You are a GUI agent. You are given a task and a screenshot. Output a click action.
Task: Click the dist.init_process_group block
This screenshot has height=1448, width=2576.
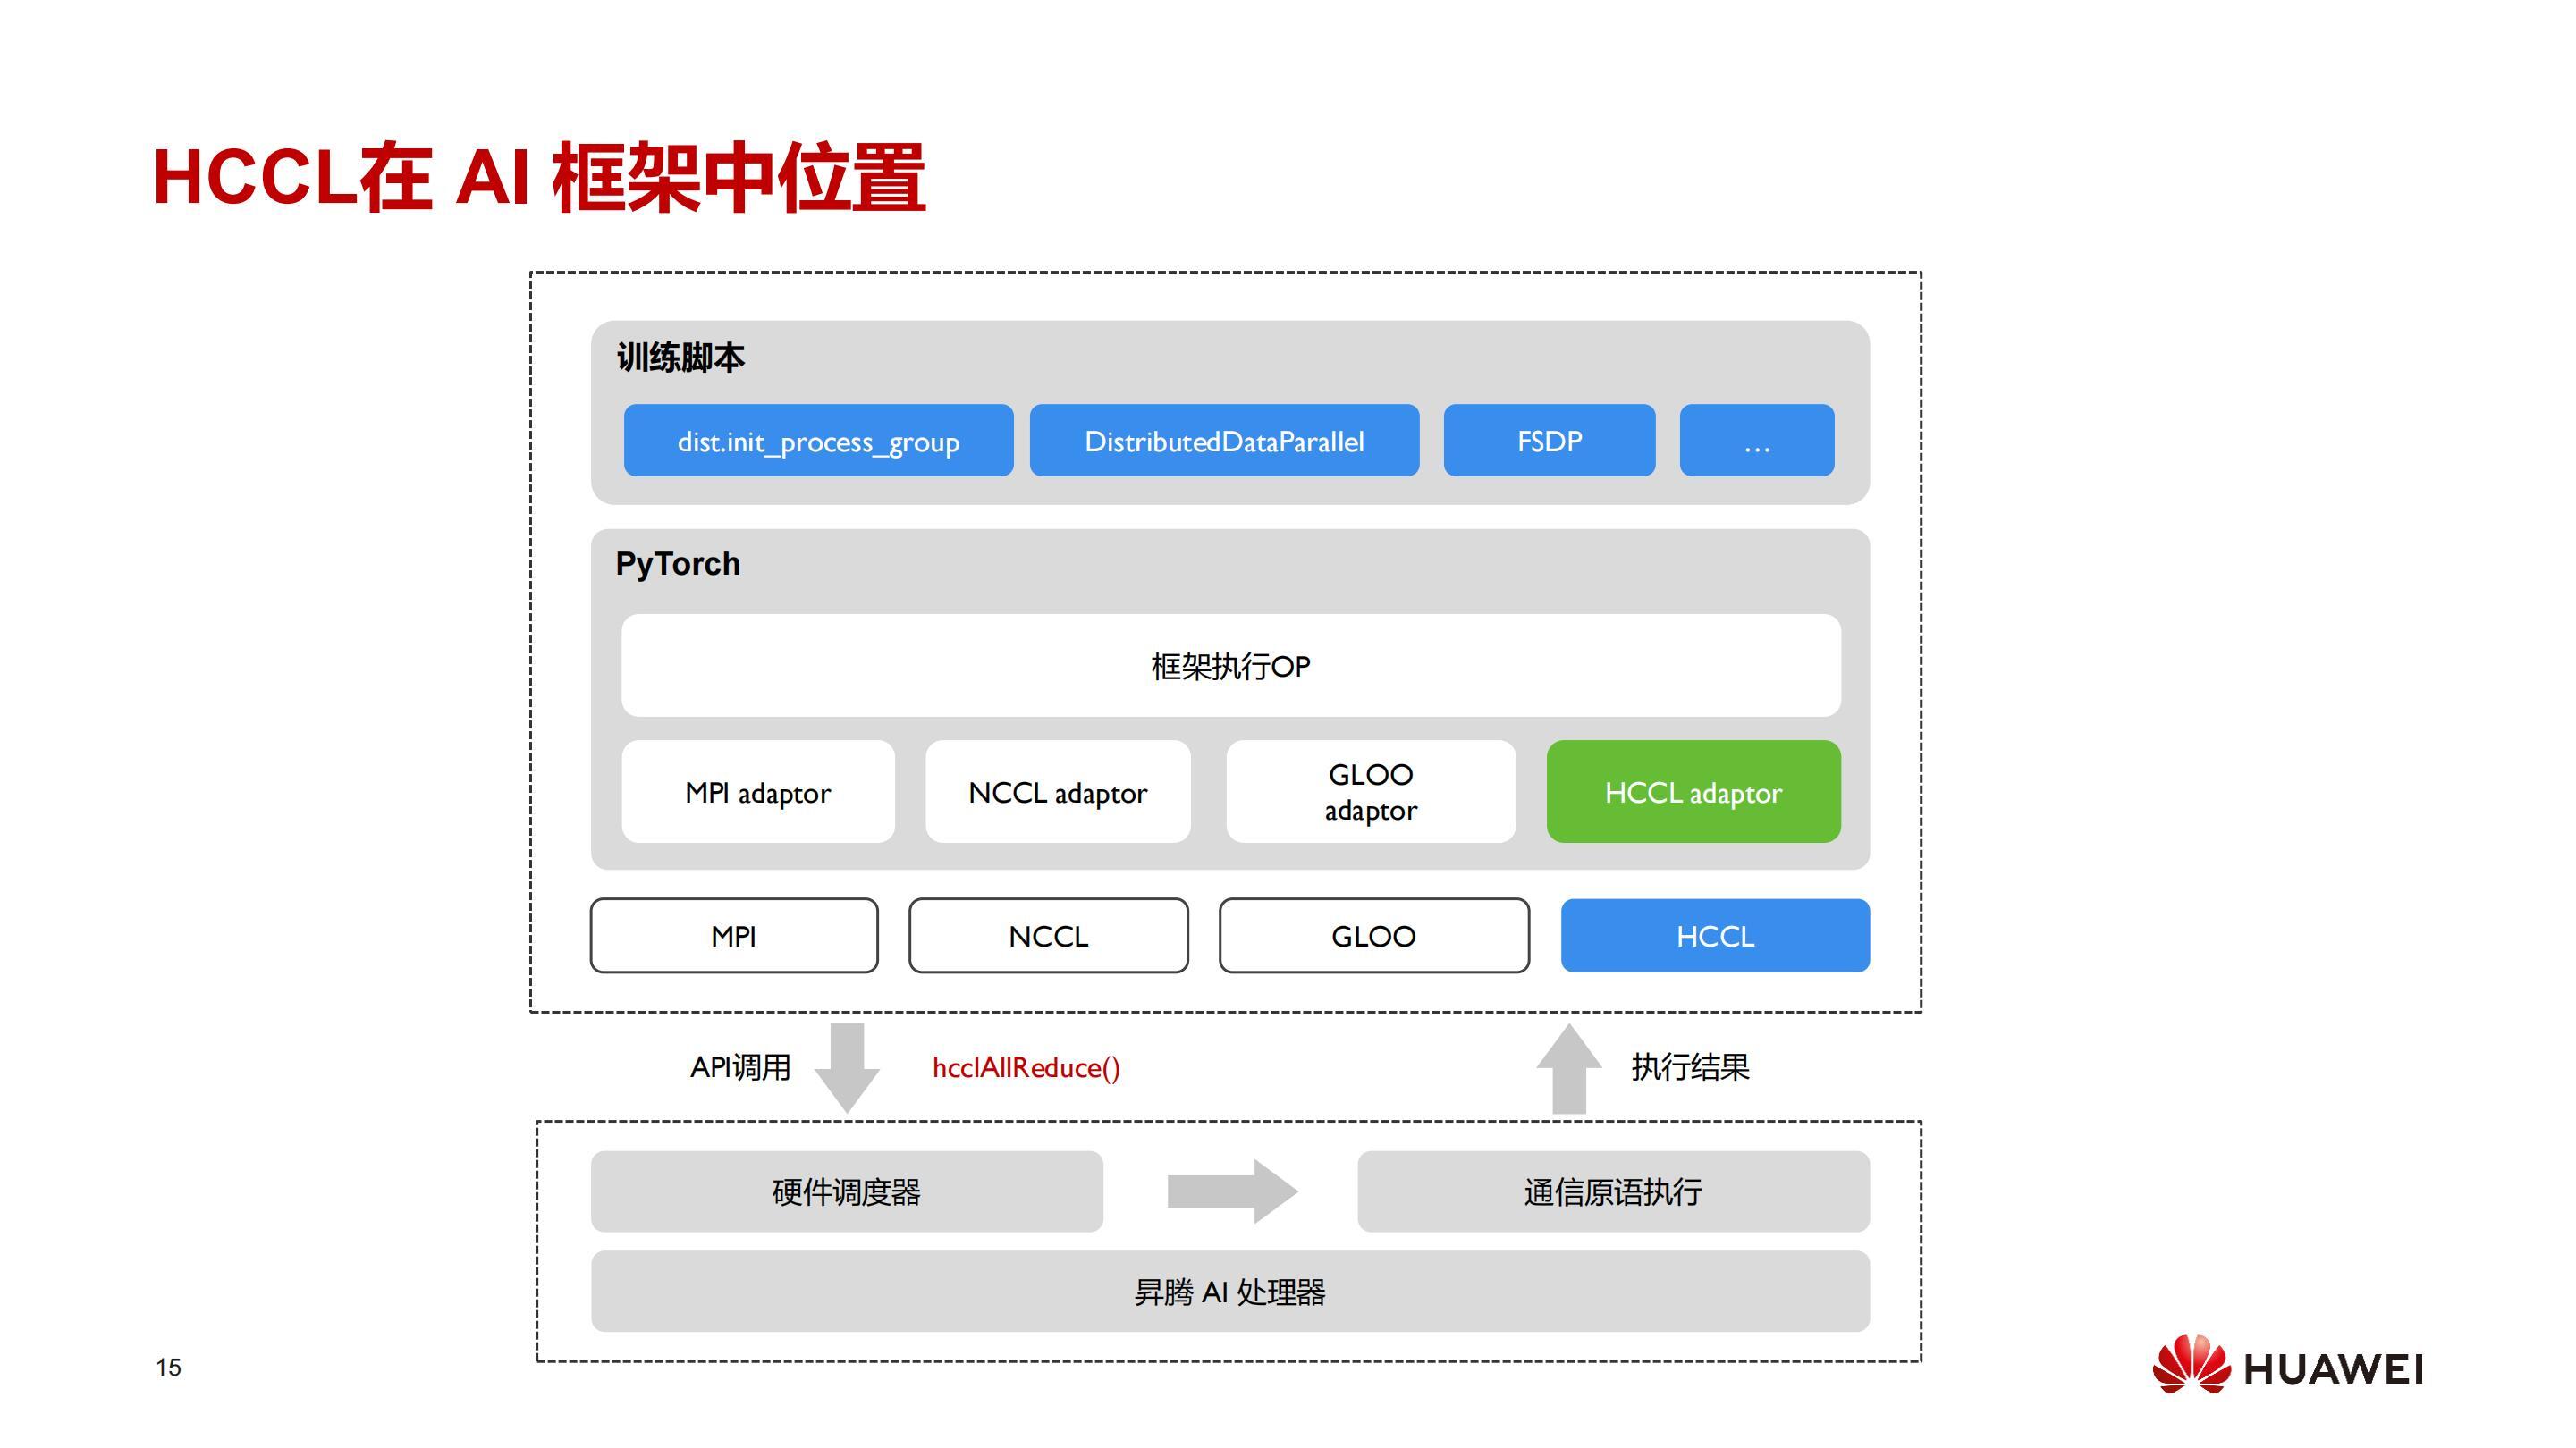[x=818, y=440]
